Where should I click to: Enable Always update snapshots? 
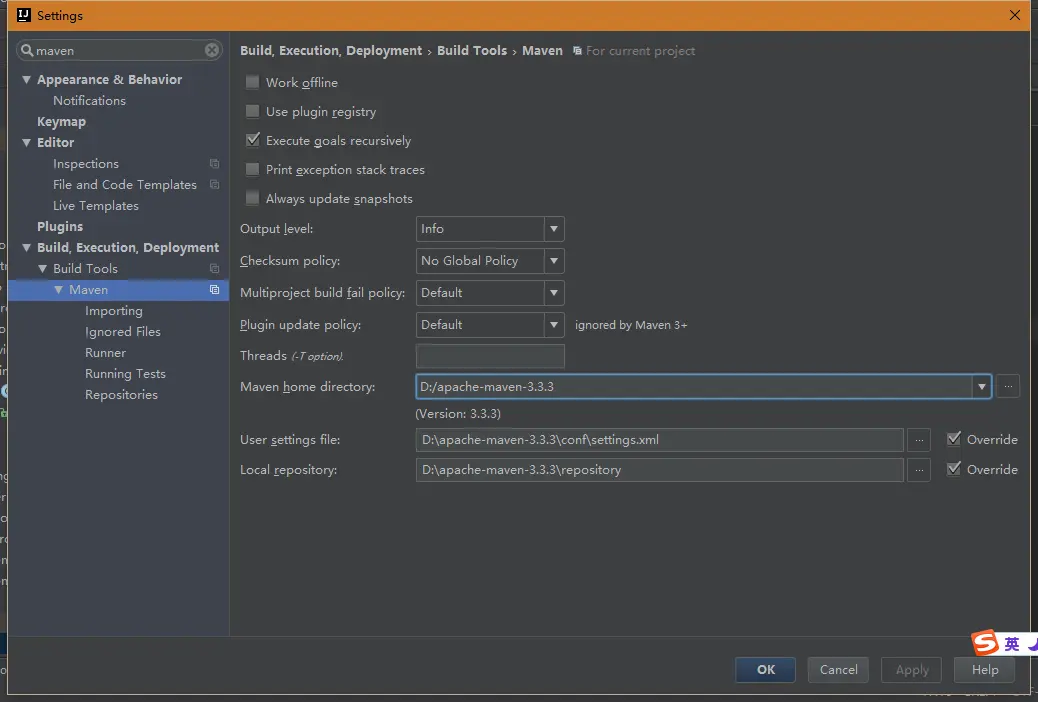[x=252, y=198]
